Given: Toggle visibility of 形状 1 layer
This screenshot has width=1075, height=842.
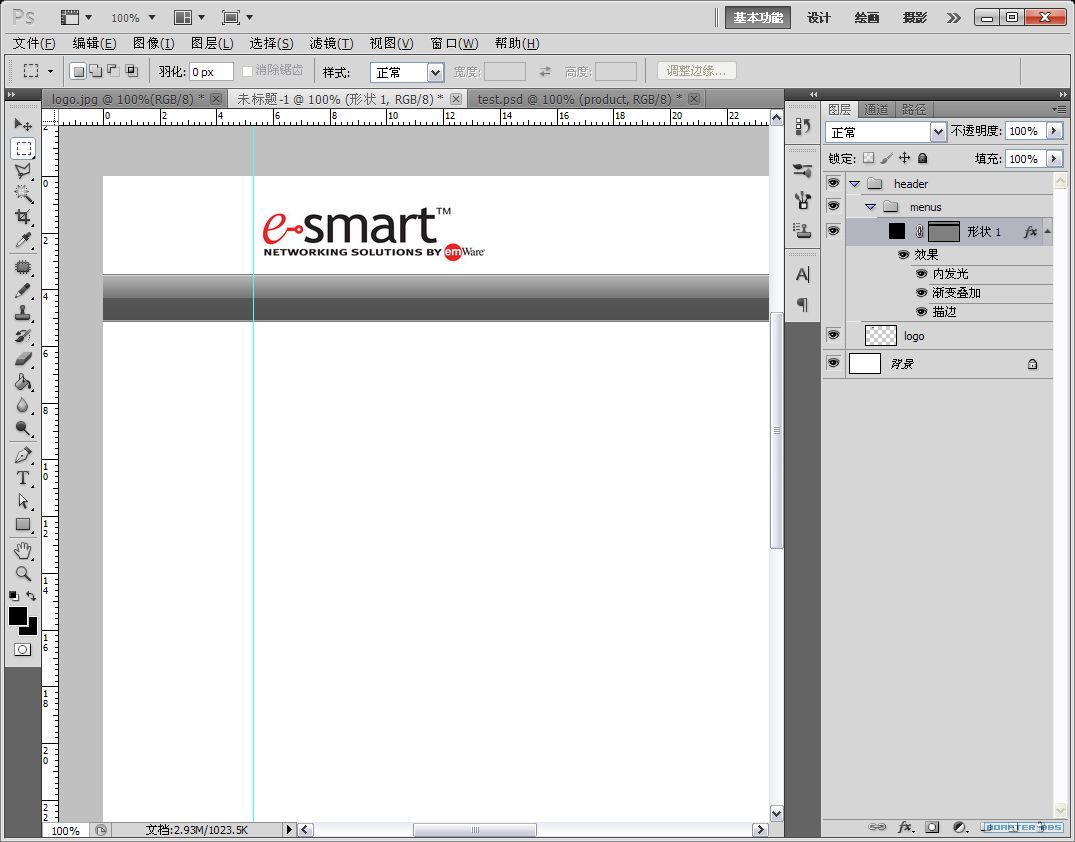Looking at the screenshot, I should pyautogui.click(x=833, y=230).
